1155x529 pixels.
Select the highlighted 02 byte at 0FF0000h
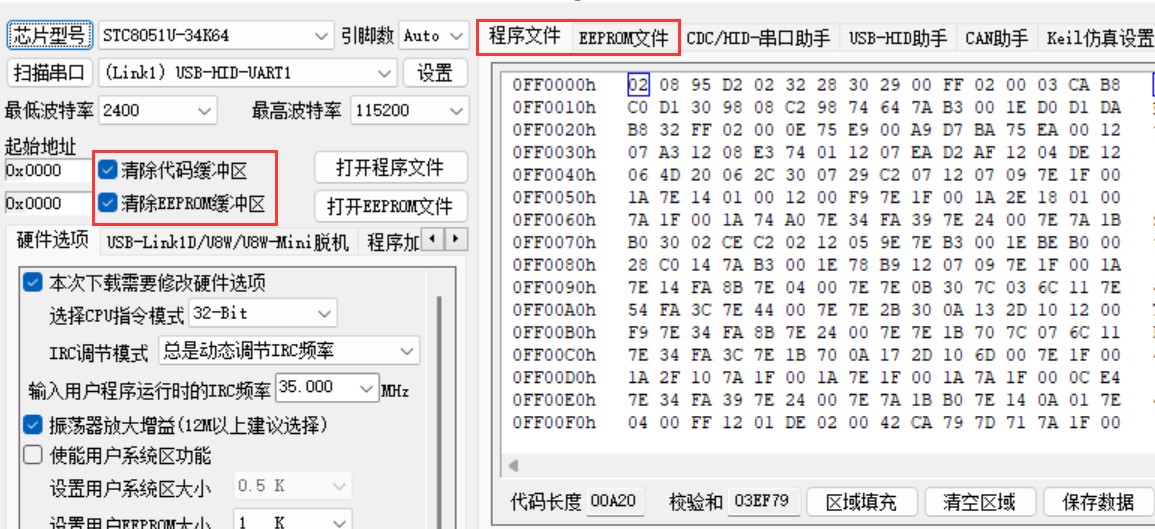click(638, 86)
